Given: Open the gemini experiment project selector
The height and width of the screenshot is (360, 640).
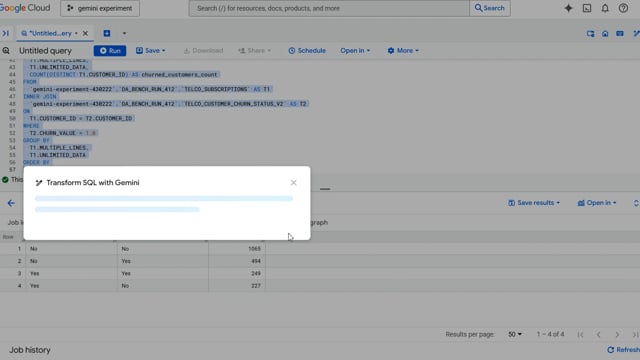Looking at the screenshot, I should (100, 8).
